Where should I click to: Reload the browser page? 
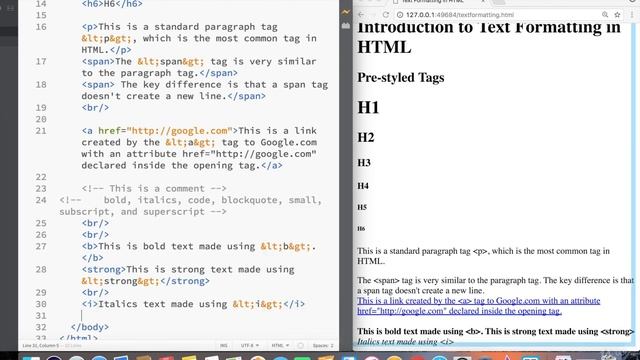click(x=385, y=15)
